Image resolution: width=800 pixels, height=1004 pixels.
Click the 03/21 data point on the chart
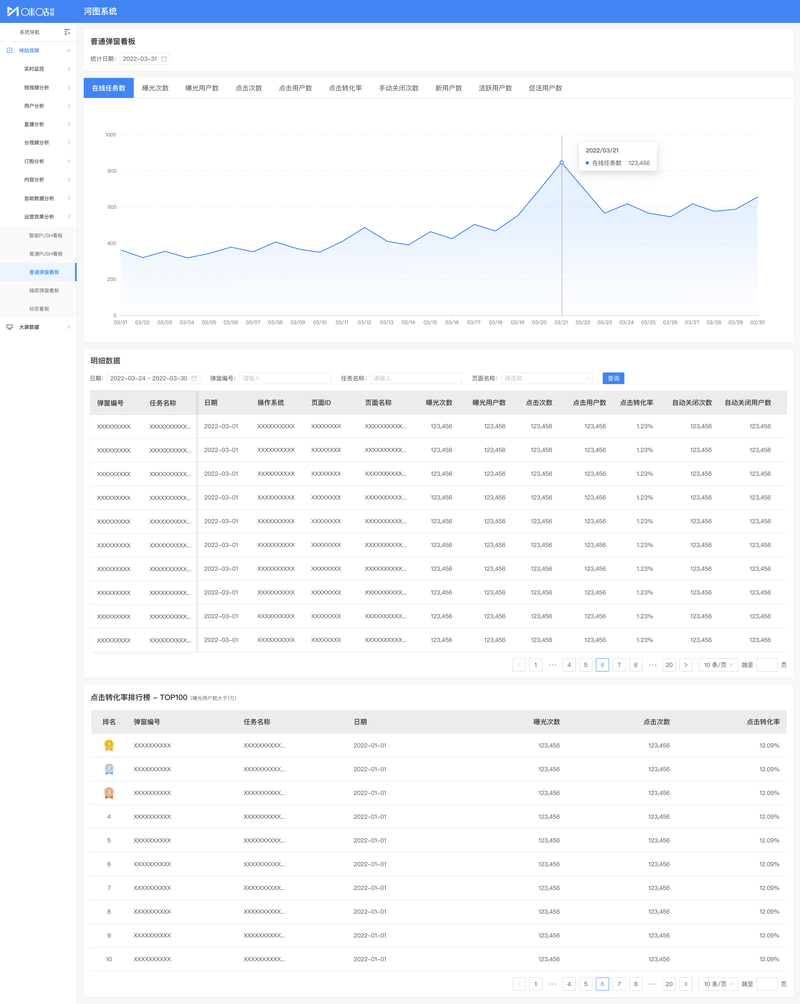(562, 163)
